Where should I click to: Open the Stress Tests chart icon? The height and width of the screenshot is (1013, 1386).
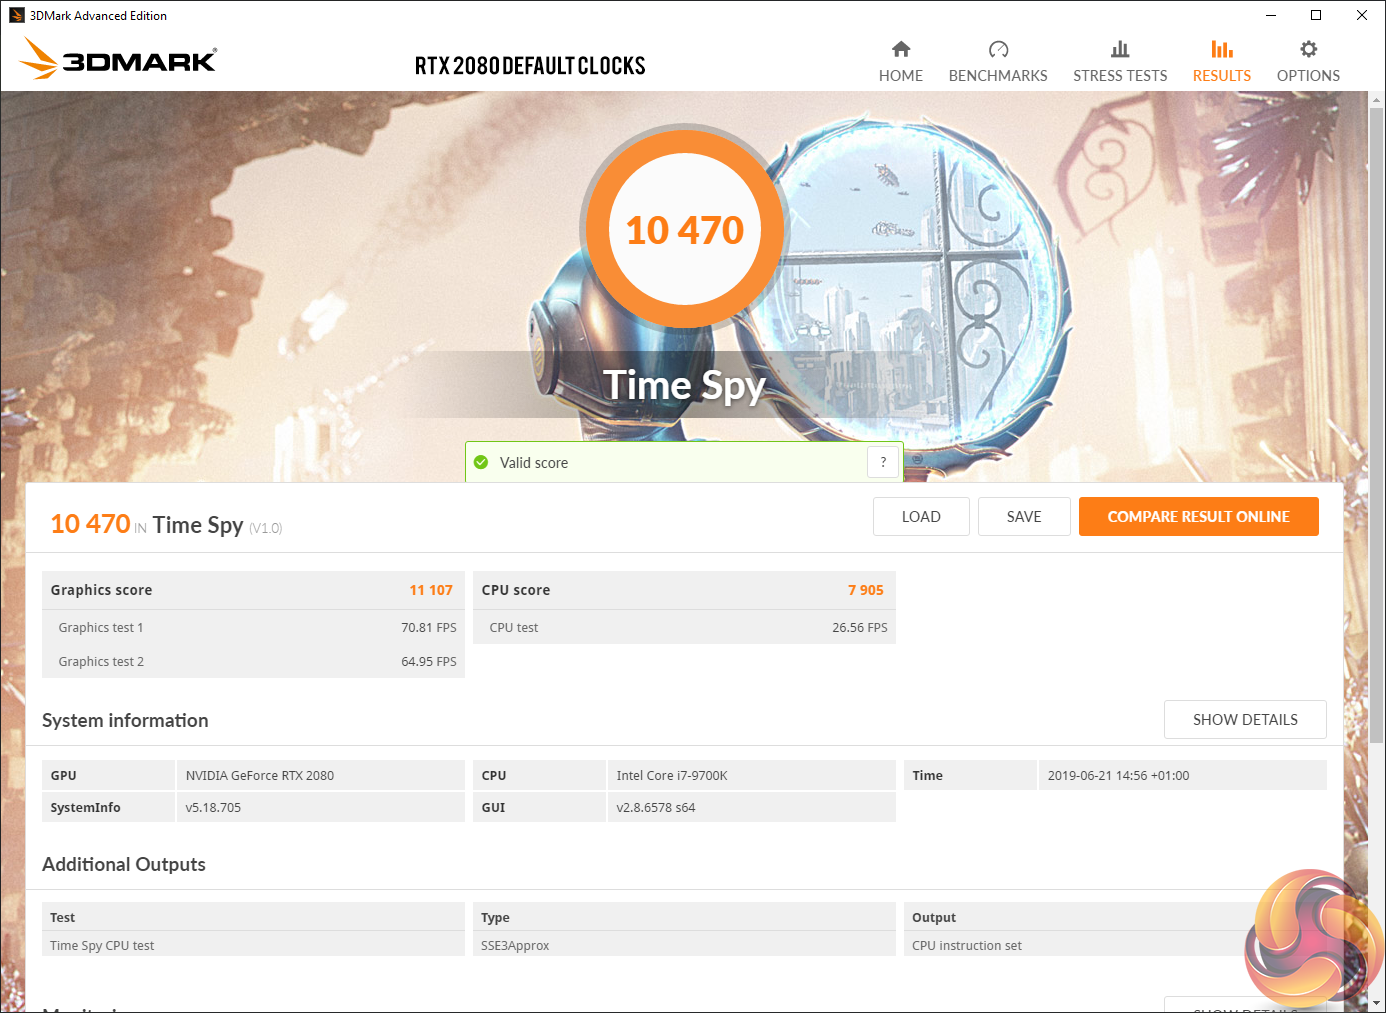pyautogui.click(x=1120, y=49)
